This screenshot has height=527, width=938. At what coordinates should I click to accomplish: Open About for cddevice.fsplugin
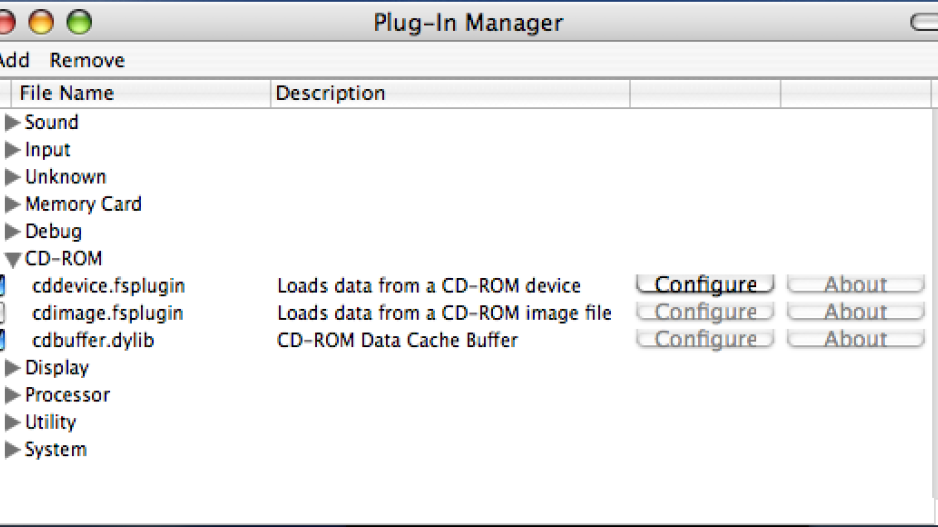[855, 284]
